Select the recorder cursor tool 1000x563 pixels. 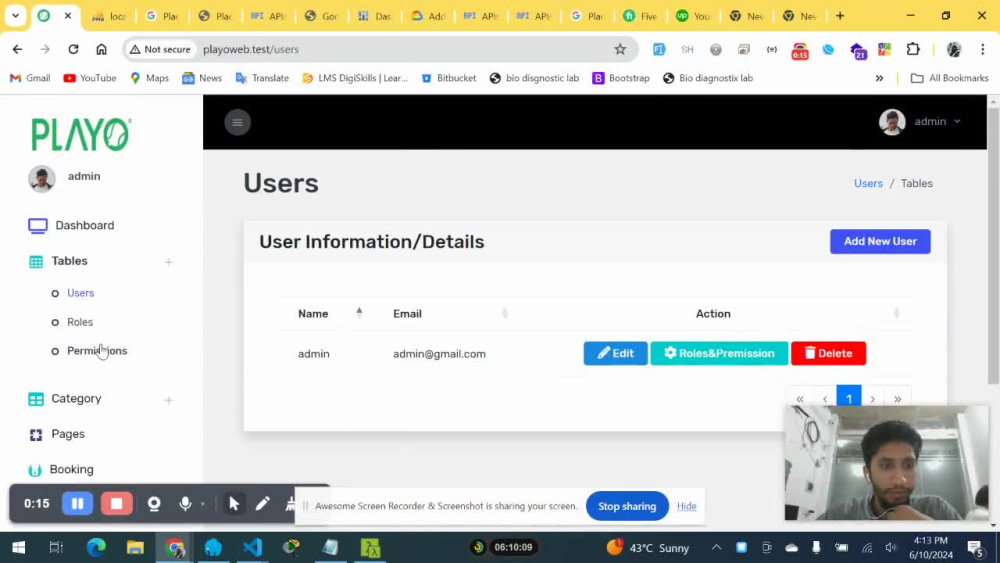(x=233, y=504)
